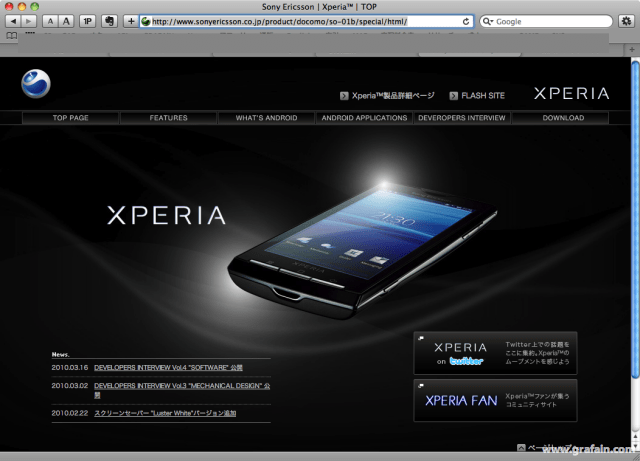This screenshot has height=461, width=640.
Task: Open a new tab with the tab bar plus
Action: [632, 49]
